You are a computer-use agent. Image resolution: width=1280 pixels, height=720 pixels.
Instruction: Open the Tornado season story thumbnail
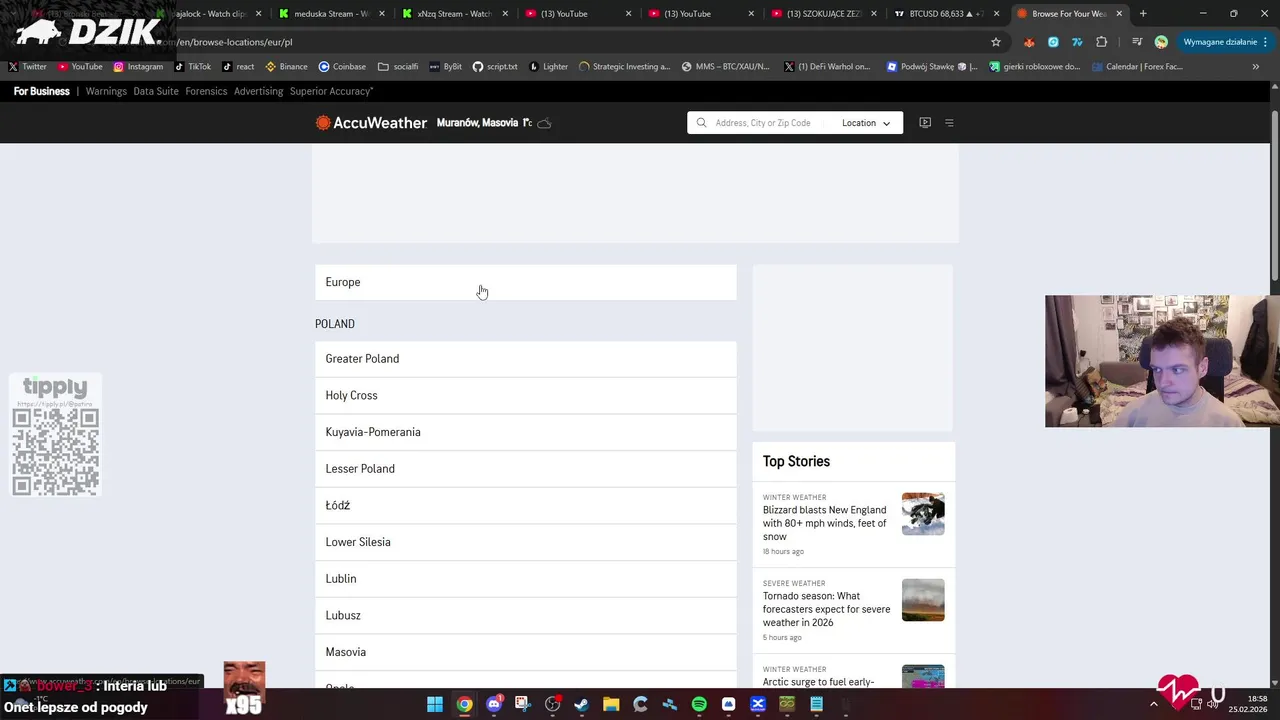[x=923, y=600]
